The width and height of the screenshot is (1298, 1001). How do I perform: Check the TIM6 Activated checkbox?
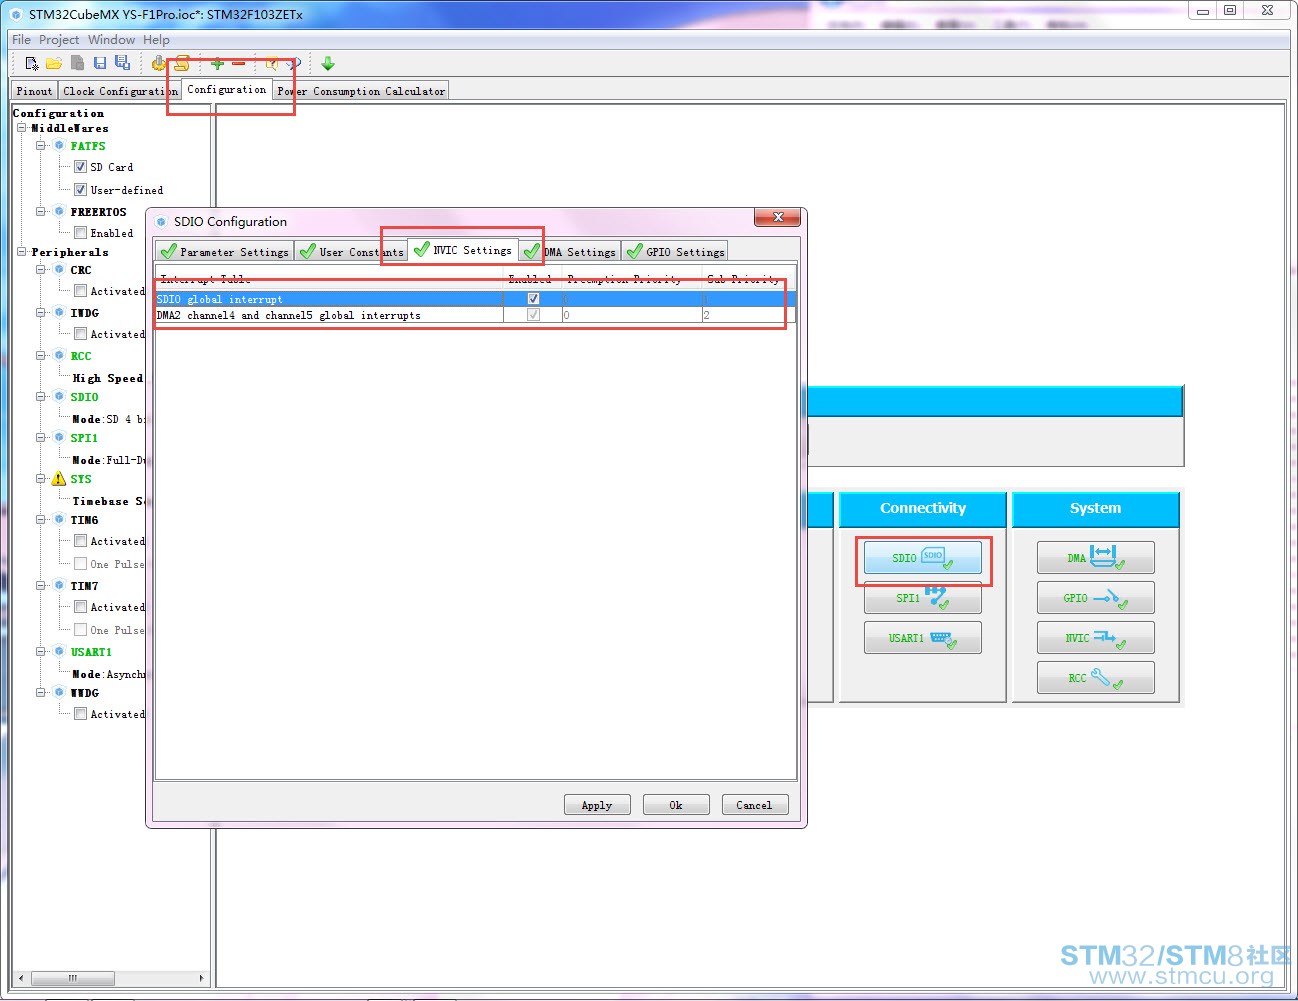pyautogui.click(x=80, y=541)
